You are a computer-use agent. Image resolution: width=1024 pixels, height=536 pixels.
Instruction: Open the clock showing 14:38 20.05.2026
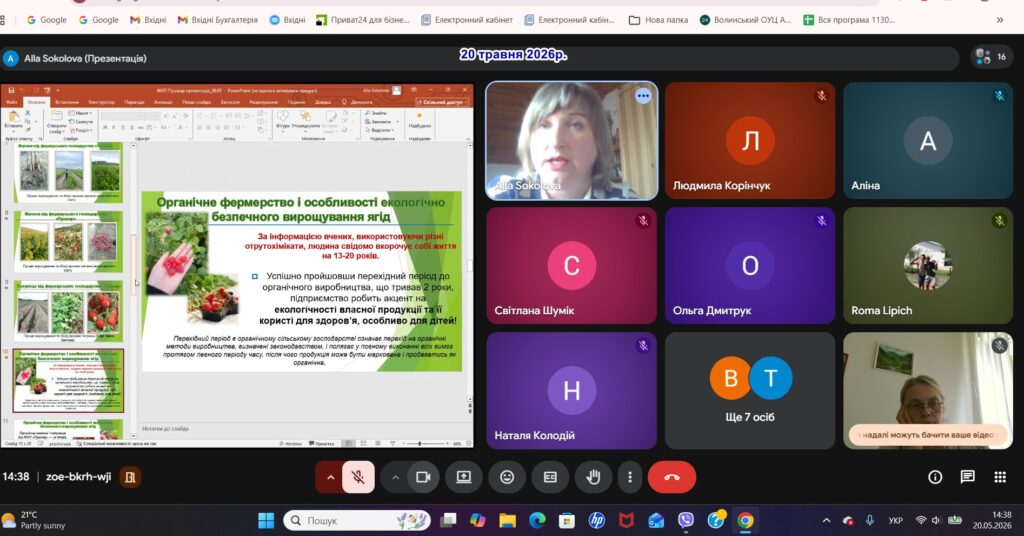point(991,520)
